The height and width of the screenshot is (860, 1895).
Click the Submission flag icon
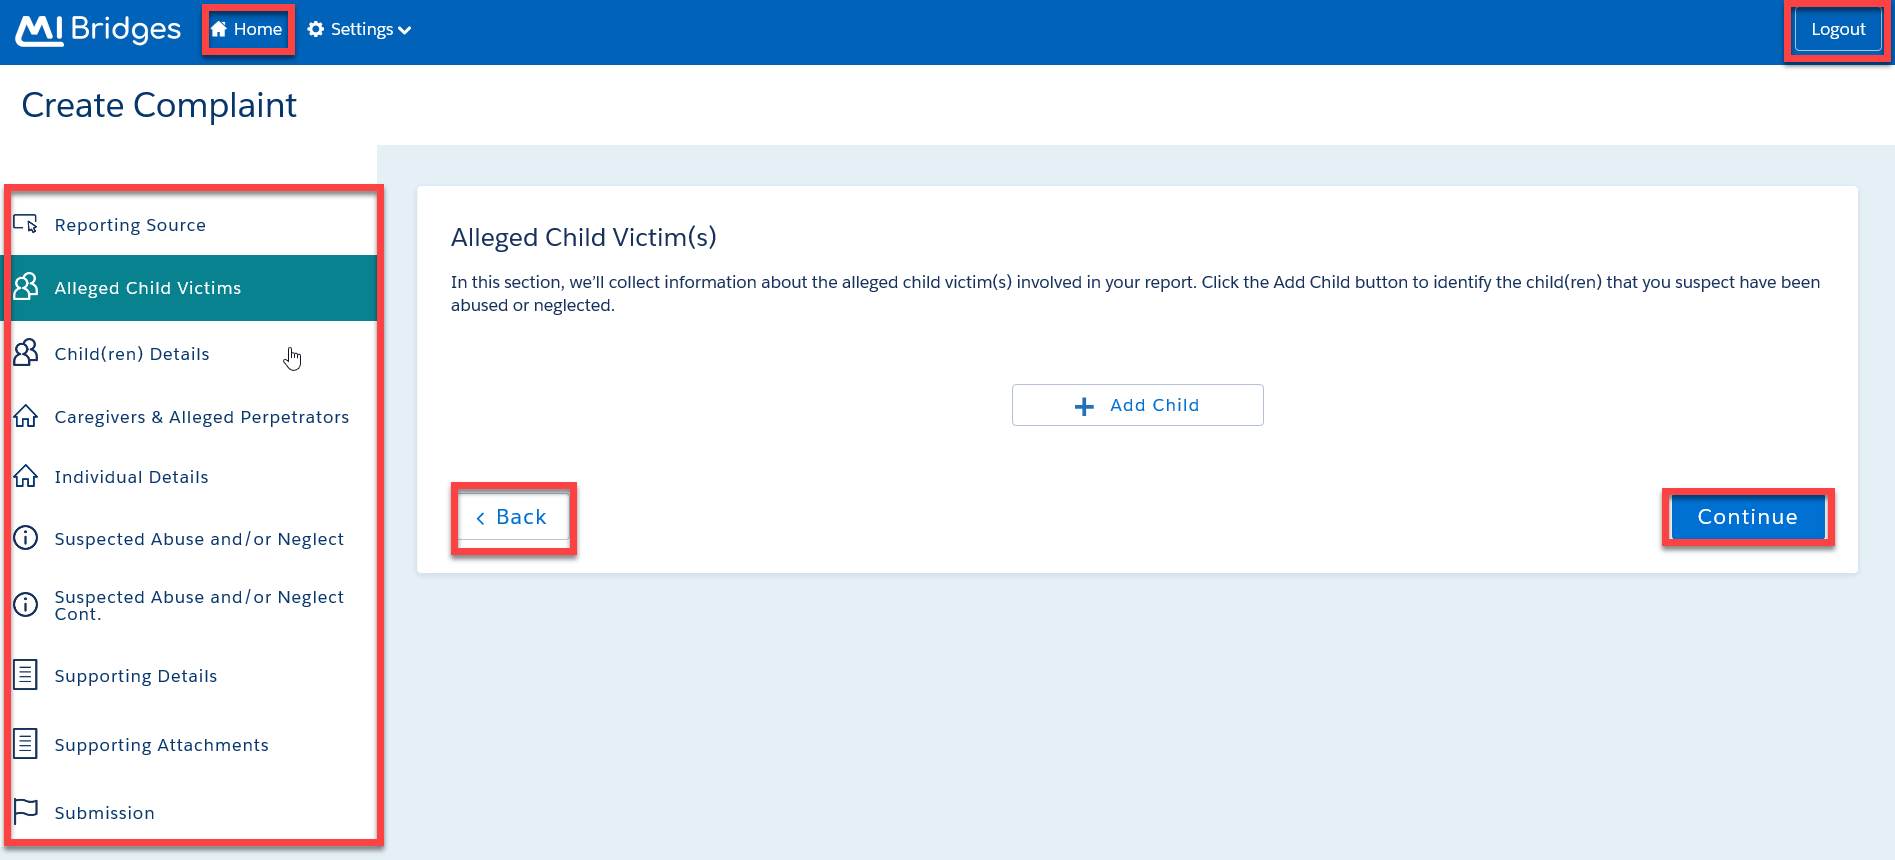point(26,811)
